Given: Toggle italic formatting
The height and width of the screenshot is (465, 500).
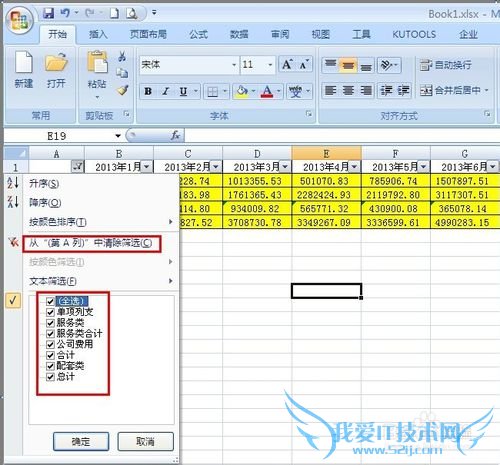Looking at the screenshot, I should (x=165, y=91).
